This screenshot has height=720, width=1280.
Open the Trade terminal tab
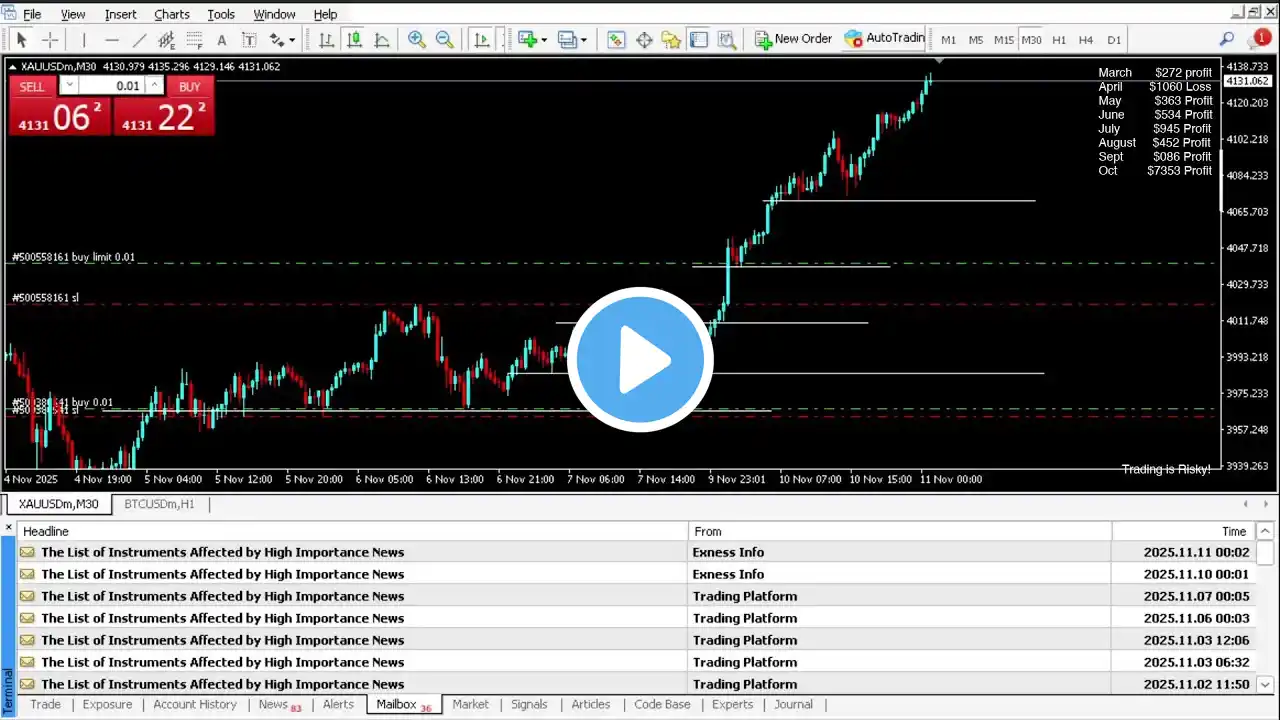tap(45, 704)
